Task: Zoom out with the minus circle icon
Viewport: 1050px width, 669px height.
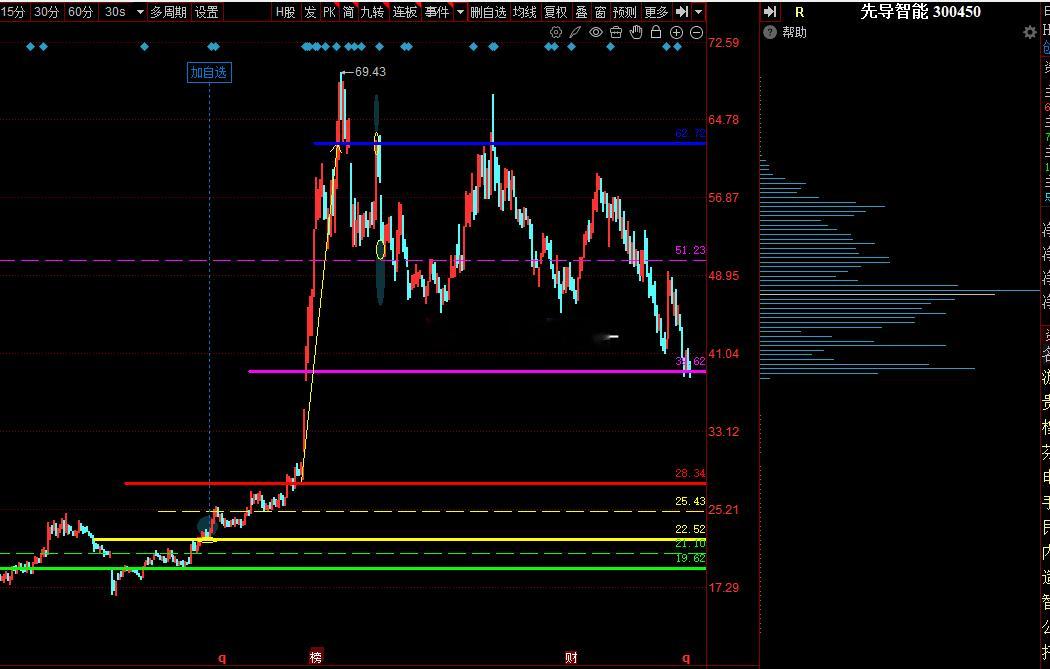Action: tap(696, 32)
